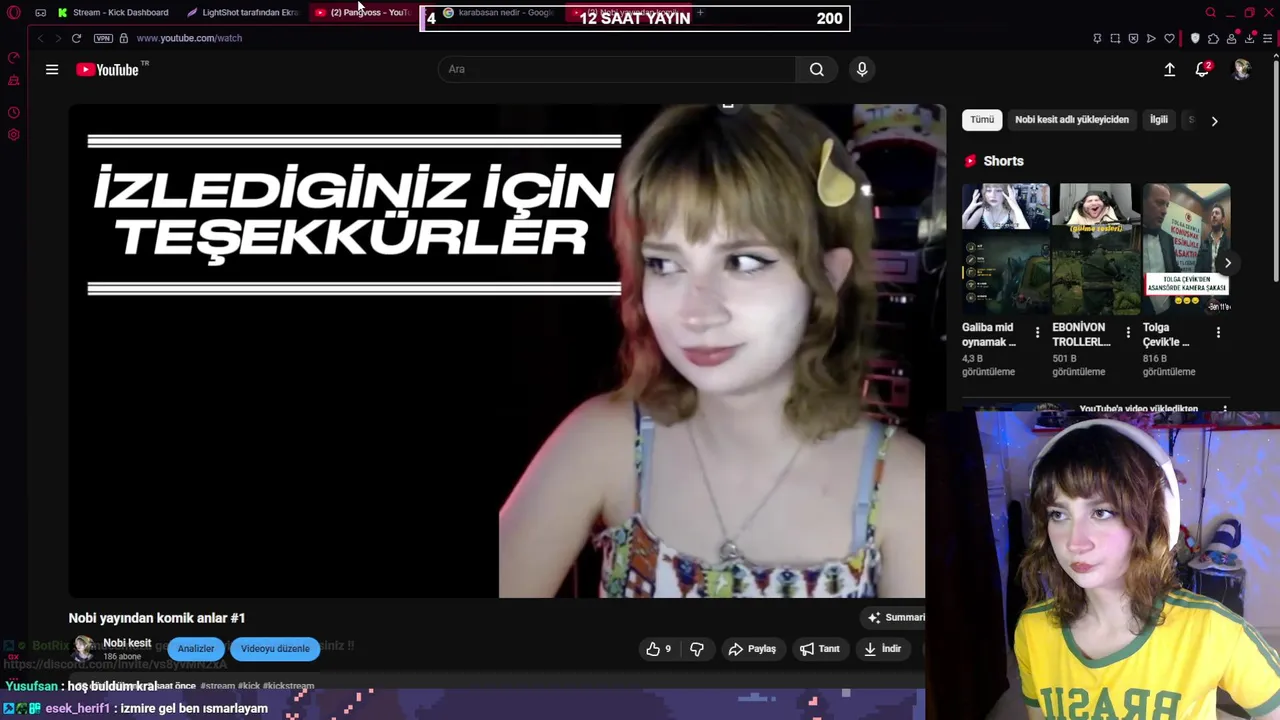1280x720 pixels.
Task: Promote the video with Tanıt
Action: [x=819, y=649]
